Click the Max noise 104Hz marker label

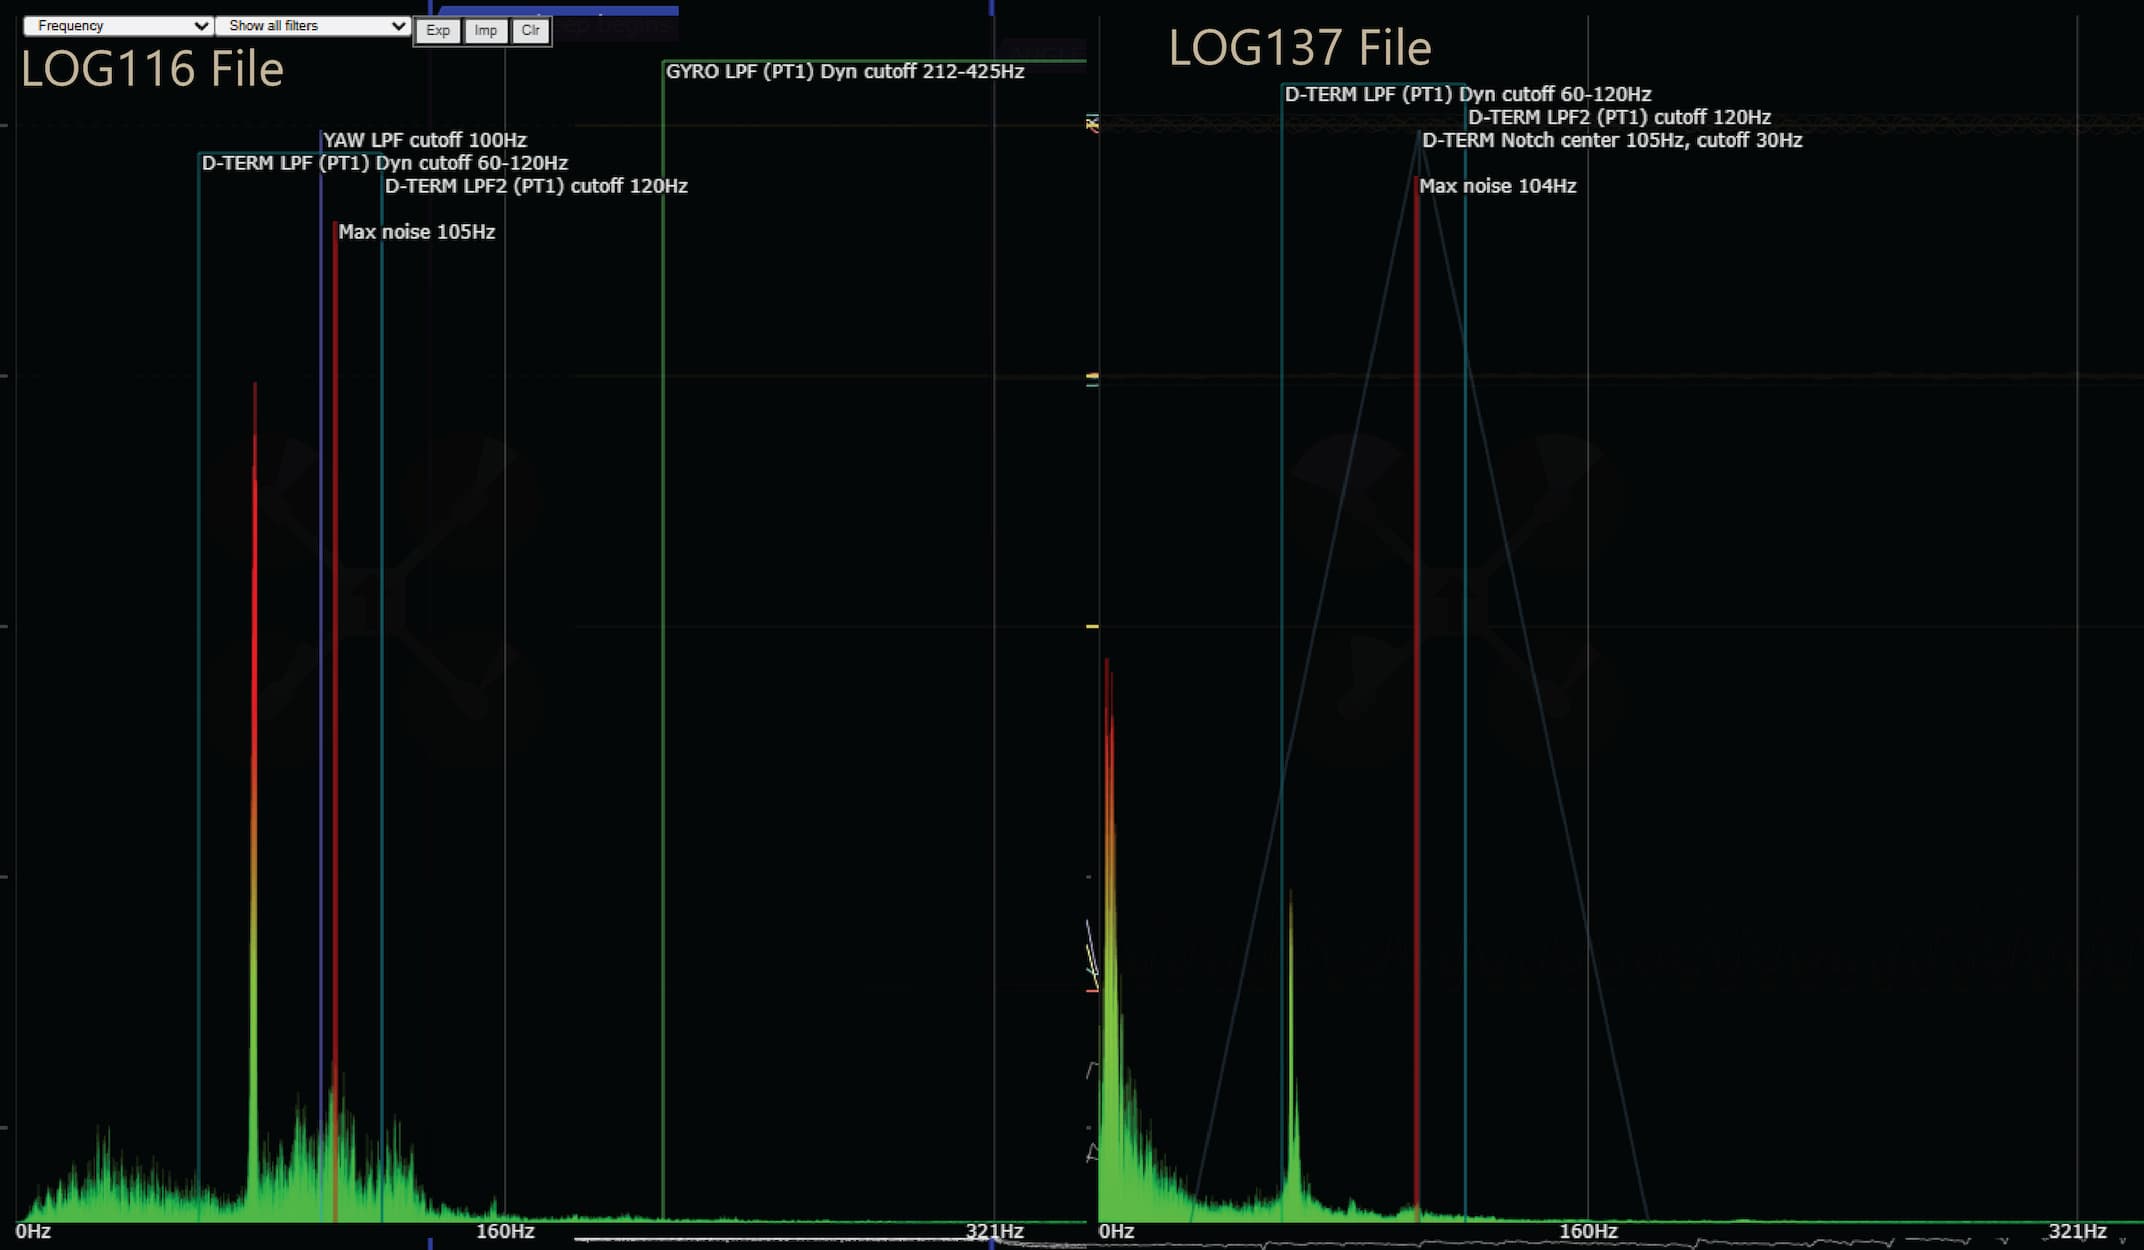pos(1497,186)
